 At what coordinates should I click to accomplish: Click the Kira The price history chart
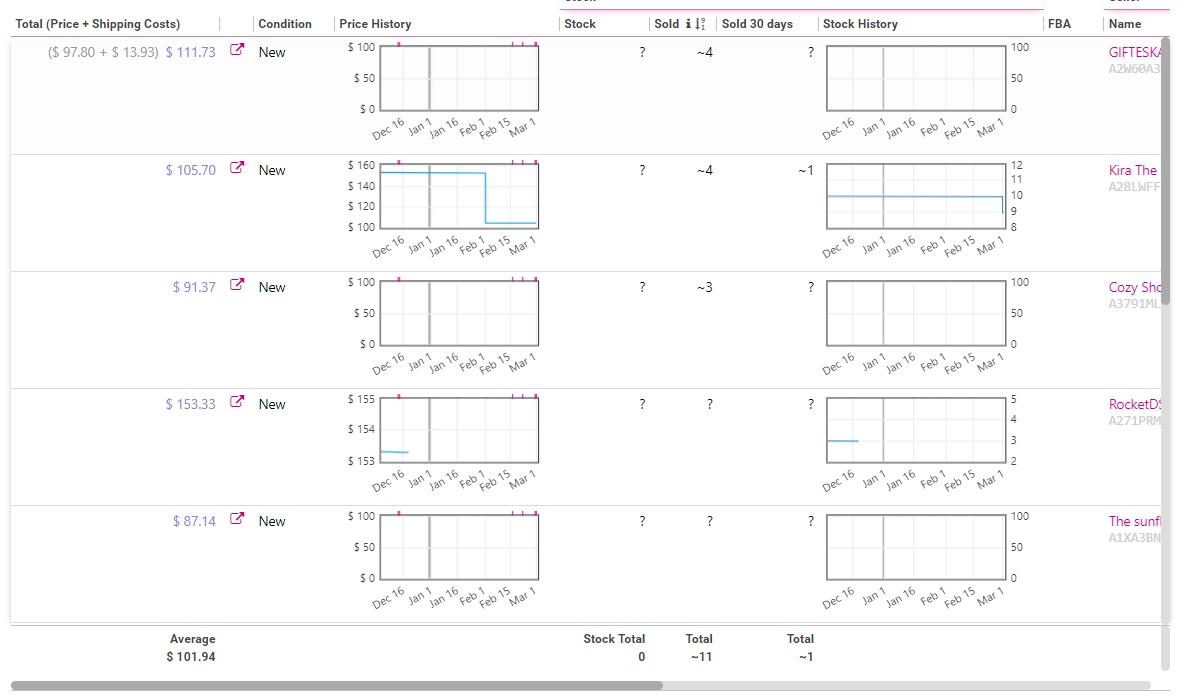pyautogui.click(x=459, y=195)
